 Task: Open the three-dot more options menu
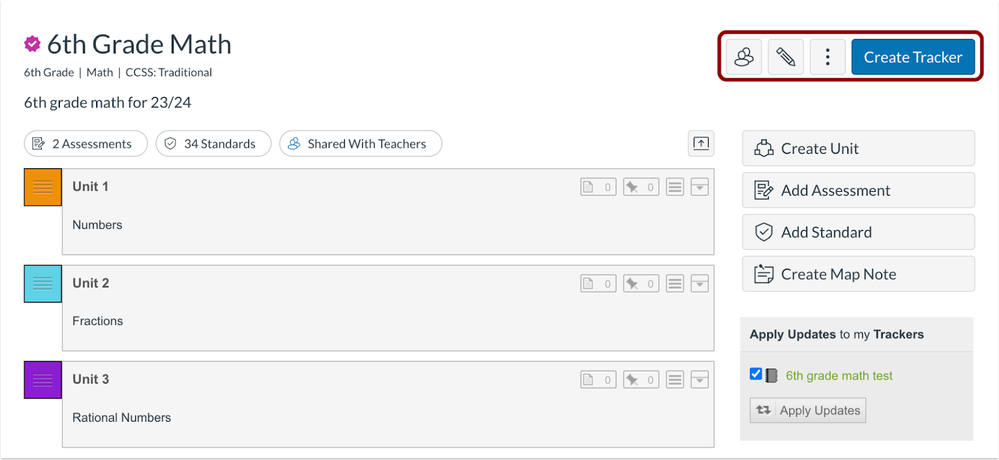coord(828,57)
